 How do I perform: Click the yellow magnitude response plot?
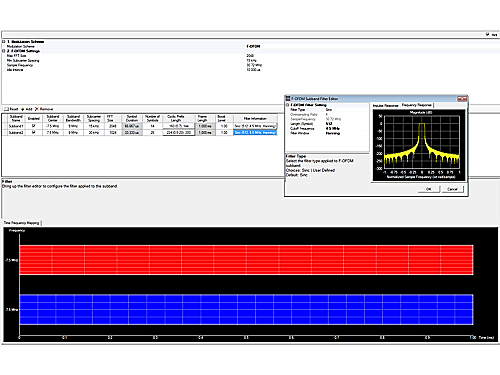coord(422,142)
